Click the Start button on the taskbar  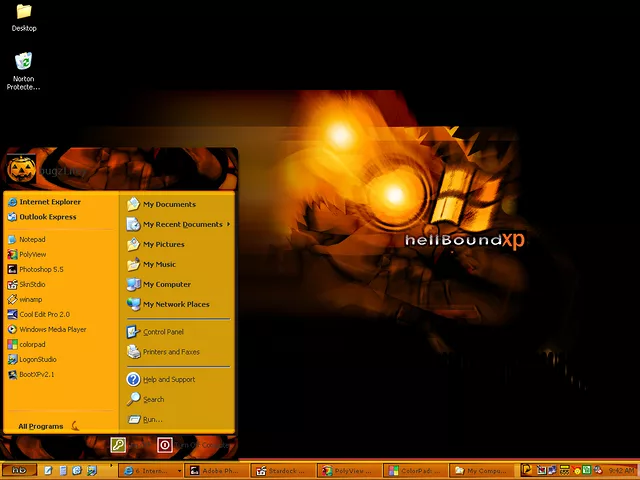pyautogui.click(x=18, y=470)
